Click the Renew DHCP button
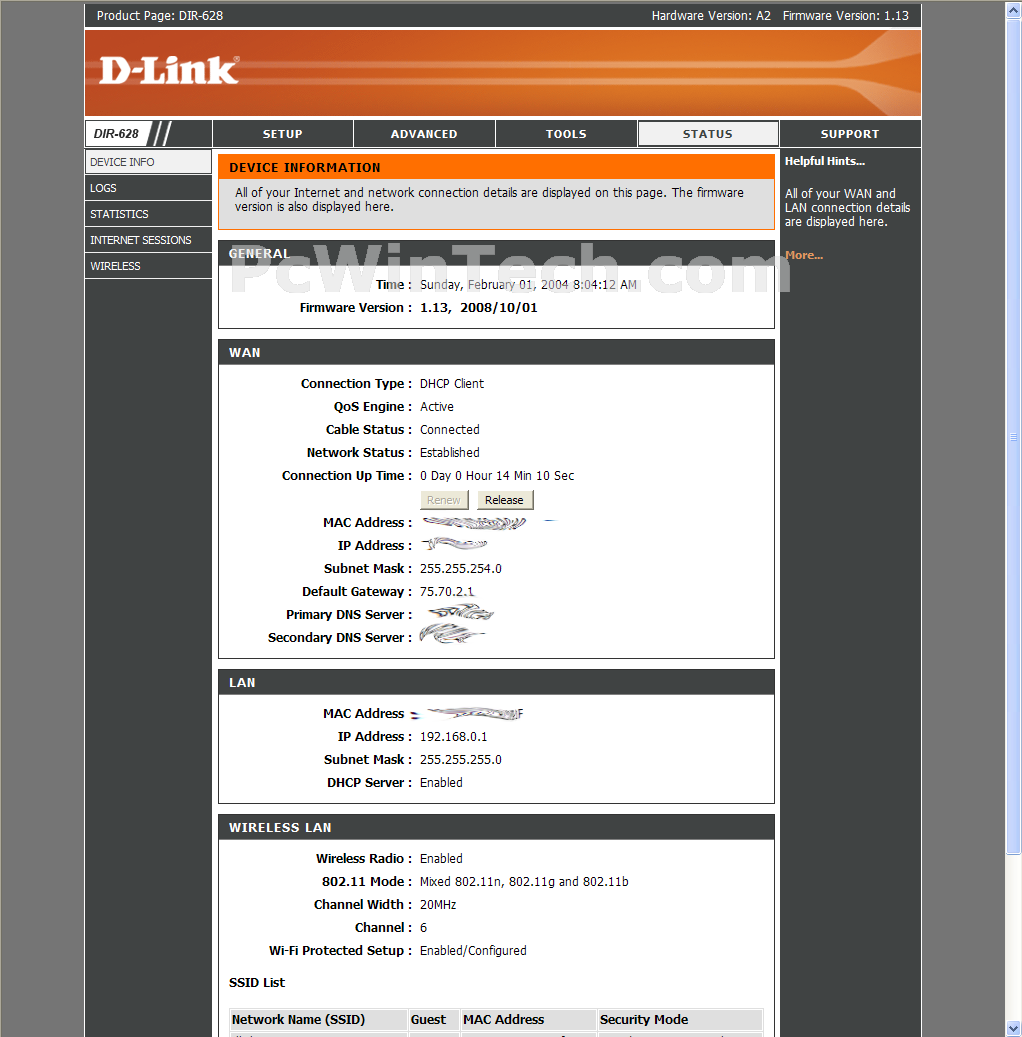 coord(444,500)
